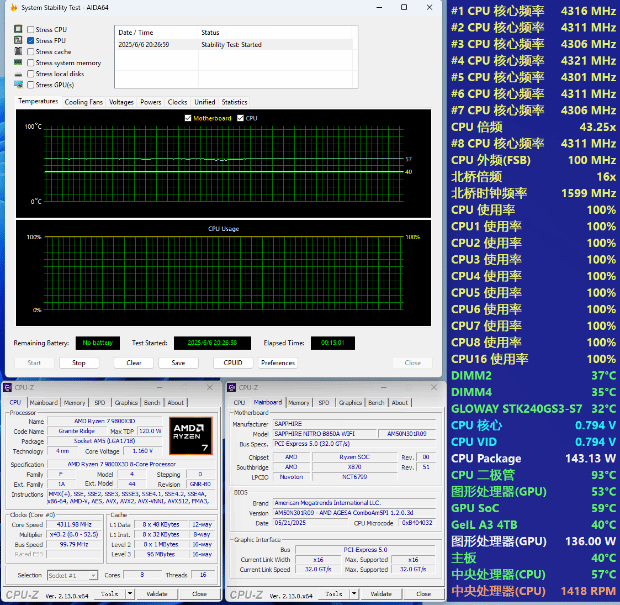The width and height of the screenshot is (620, 605).
Task: Open the Memory tab in the right CPU-Z window
Action: coord(299,403)
